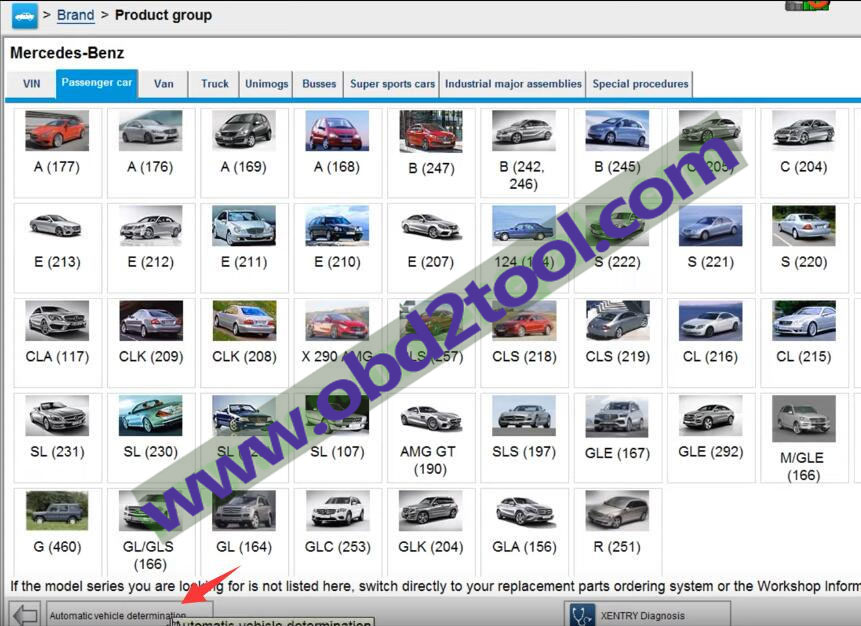
Task: Open XENTRY Diagnosis from bottom bar
Action: pyautogui.click(x=647, y=614)
